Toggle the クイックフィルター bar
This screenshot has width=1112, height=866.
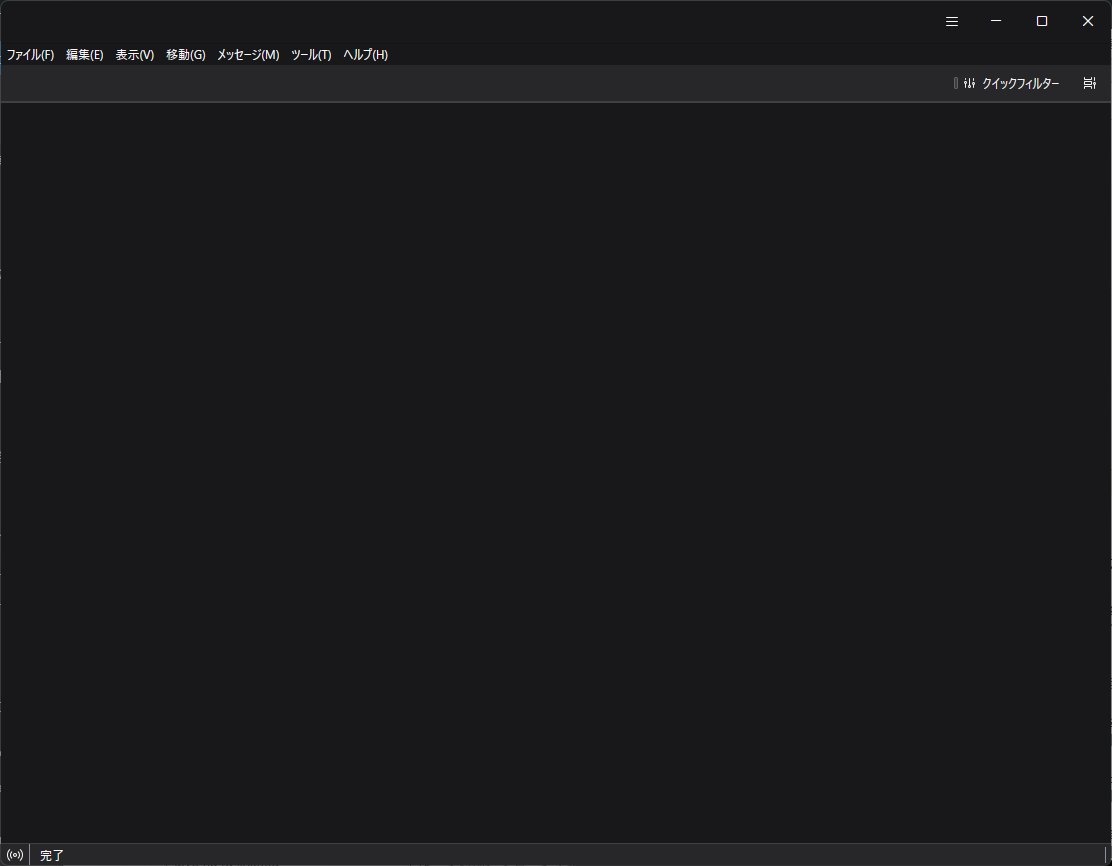1011,84
